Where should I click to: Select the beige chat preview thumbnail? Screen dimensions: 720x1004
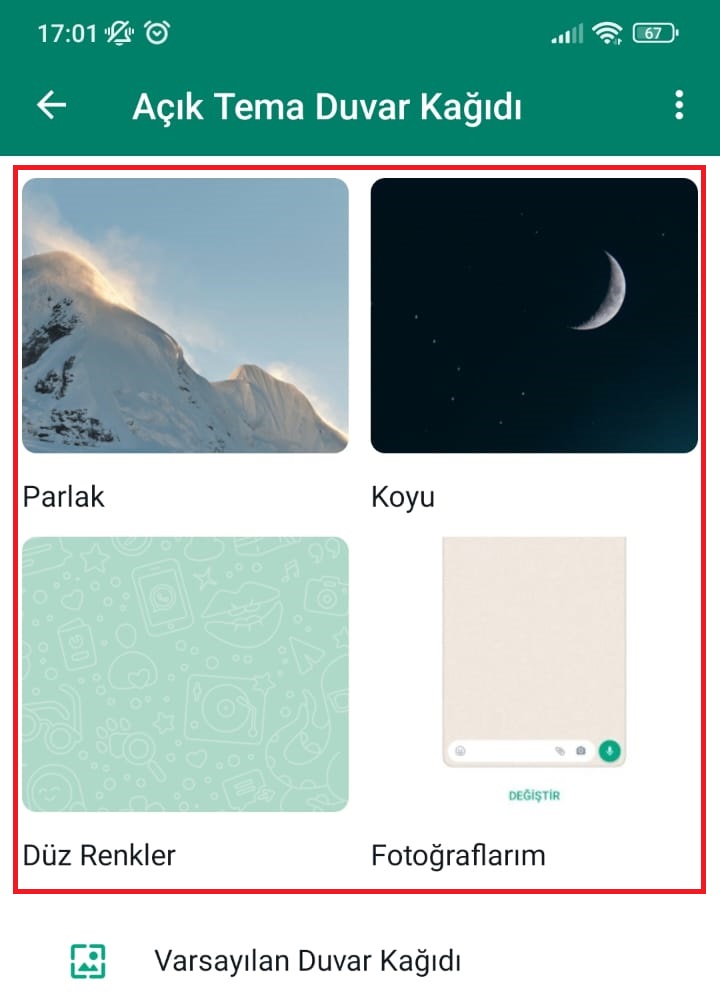[534, 652]
